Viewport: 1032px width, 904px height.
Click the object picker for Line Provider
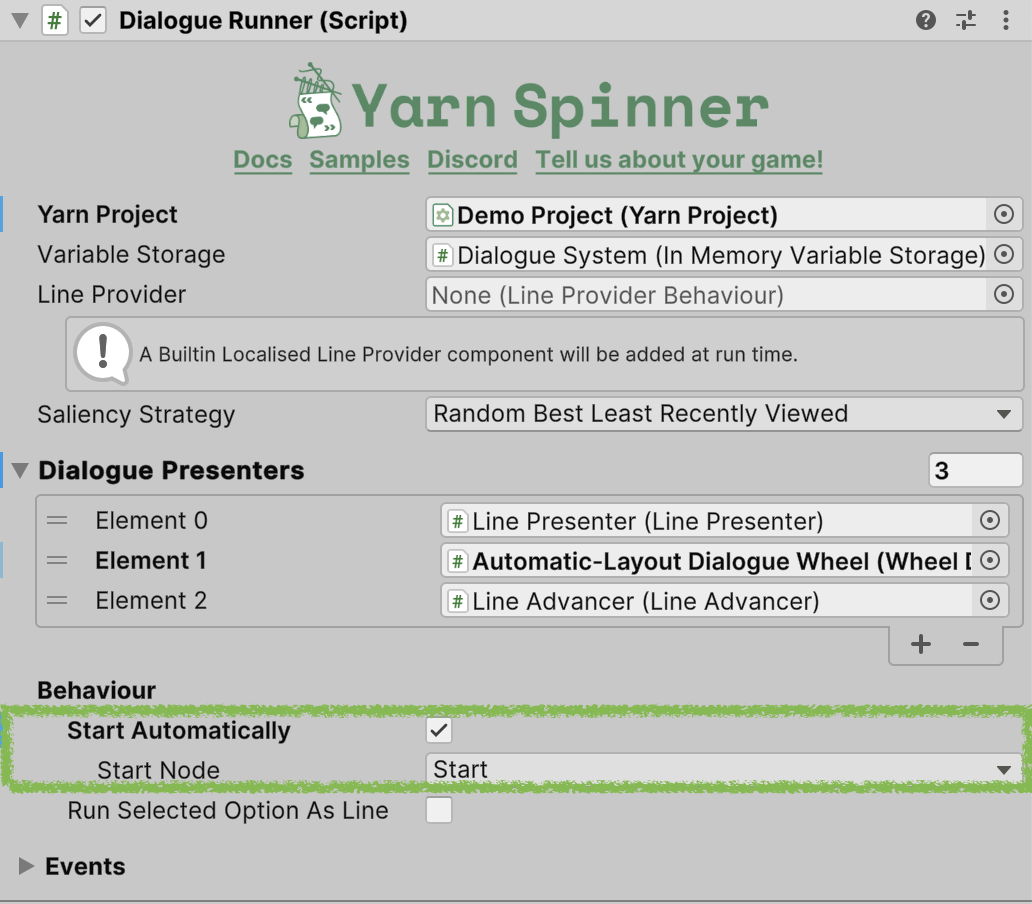click(x=1004, y=295)
